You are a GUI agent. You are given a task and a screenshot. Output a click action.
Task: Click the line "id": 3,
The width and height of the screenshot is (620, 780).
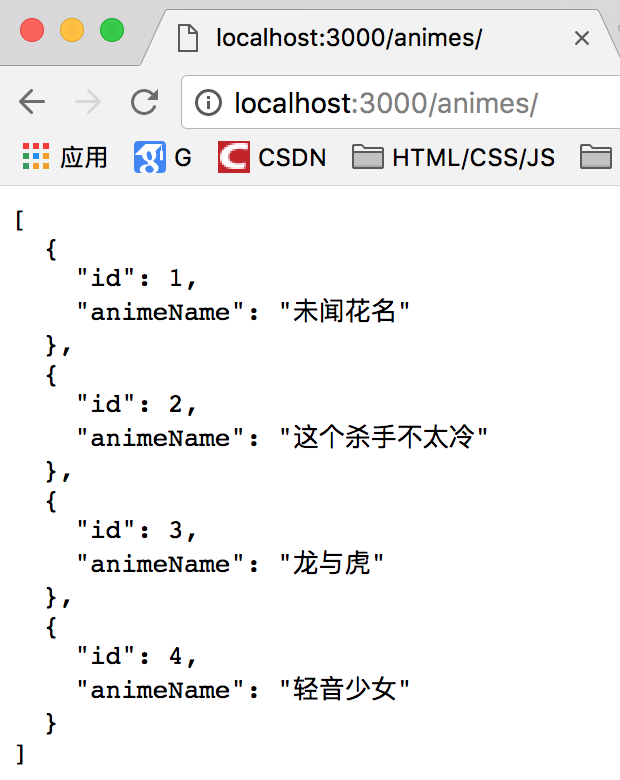[137, 530]
